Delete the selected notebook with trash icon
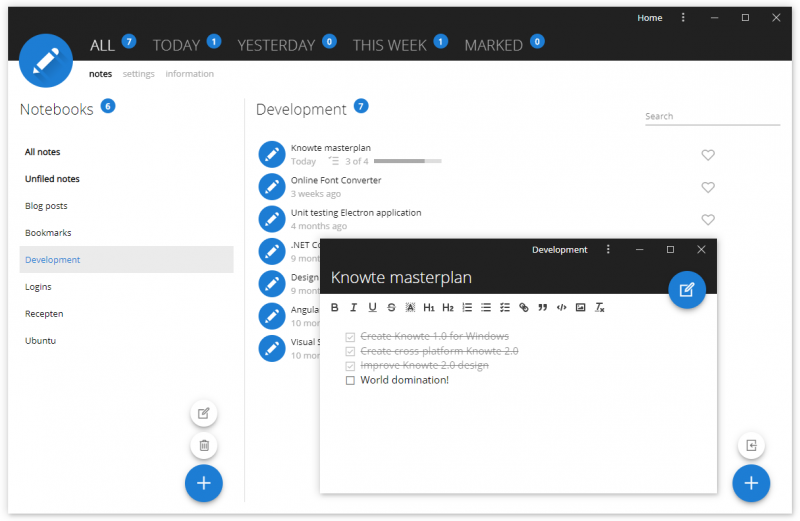 pos(204,445)
